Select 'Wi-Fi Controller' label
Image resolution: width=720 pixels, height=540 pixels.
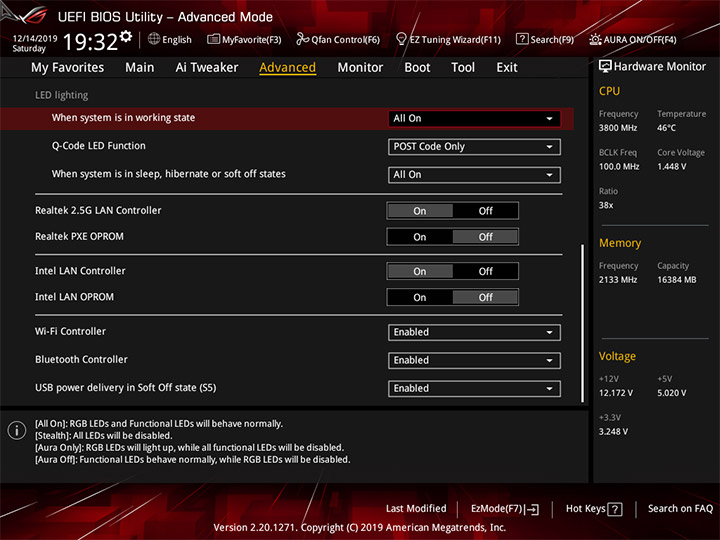(x=70, y=331)
